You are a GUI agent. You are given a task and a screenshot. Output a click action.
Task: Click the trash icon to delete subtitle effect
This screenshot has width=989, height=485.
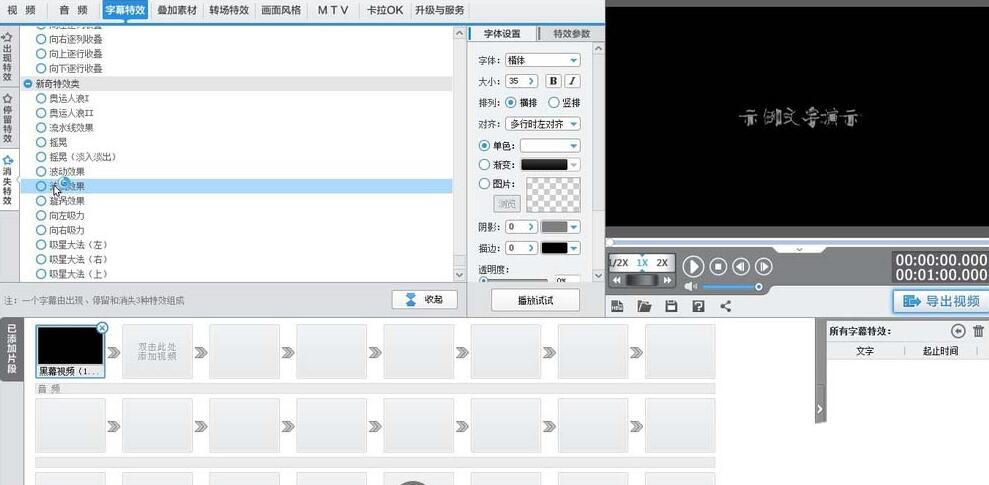(x=978, y=331)
